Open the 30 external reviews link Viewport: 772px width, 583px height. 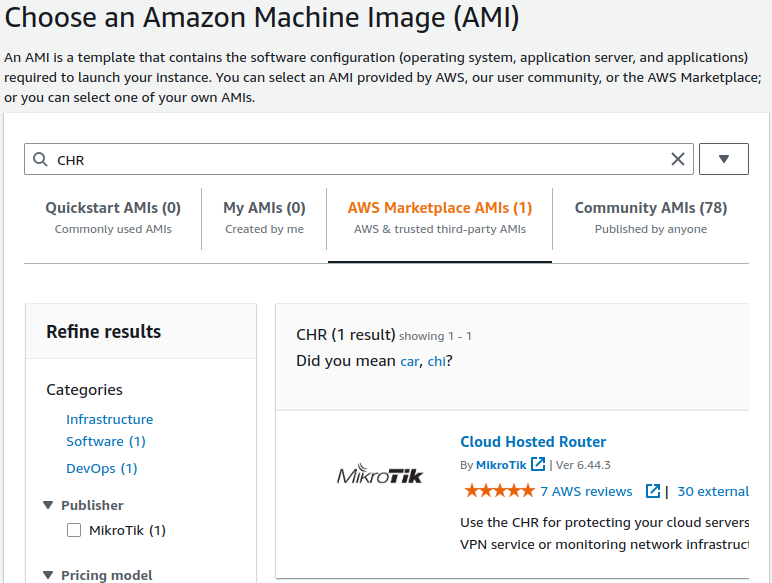(x=713, y=491)
